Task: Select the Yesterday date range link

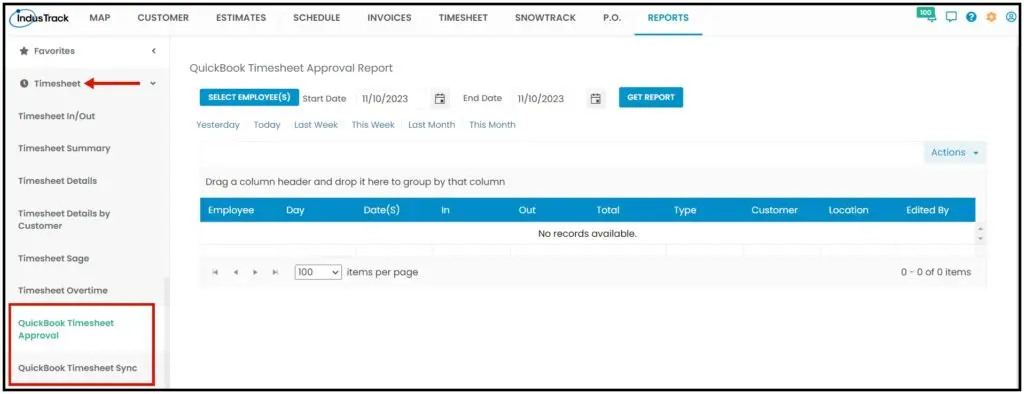Action: tap(218, 125)
